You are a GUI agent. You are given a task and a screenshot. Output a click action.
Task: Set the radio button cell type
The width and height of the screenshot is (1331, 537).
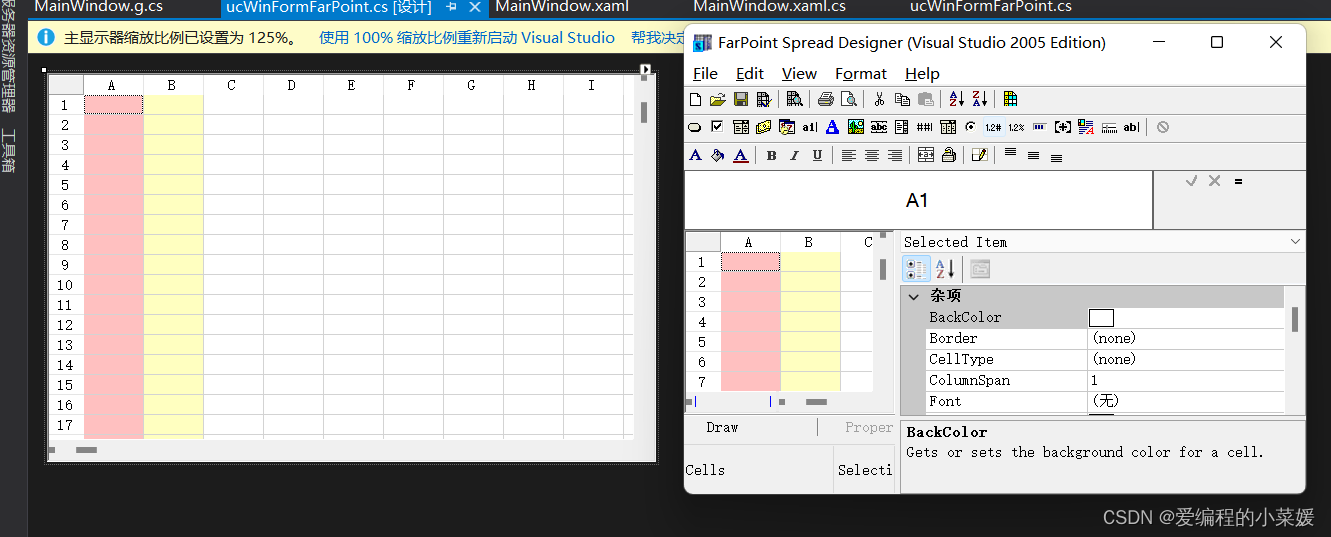coord(971,127)
